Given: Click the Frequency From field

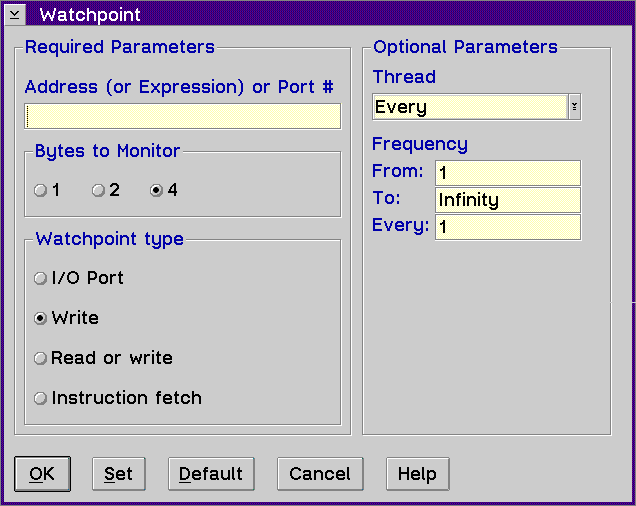Looking at the screenshot, I should pos(508,173).
